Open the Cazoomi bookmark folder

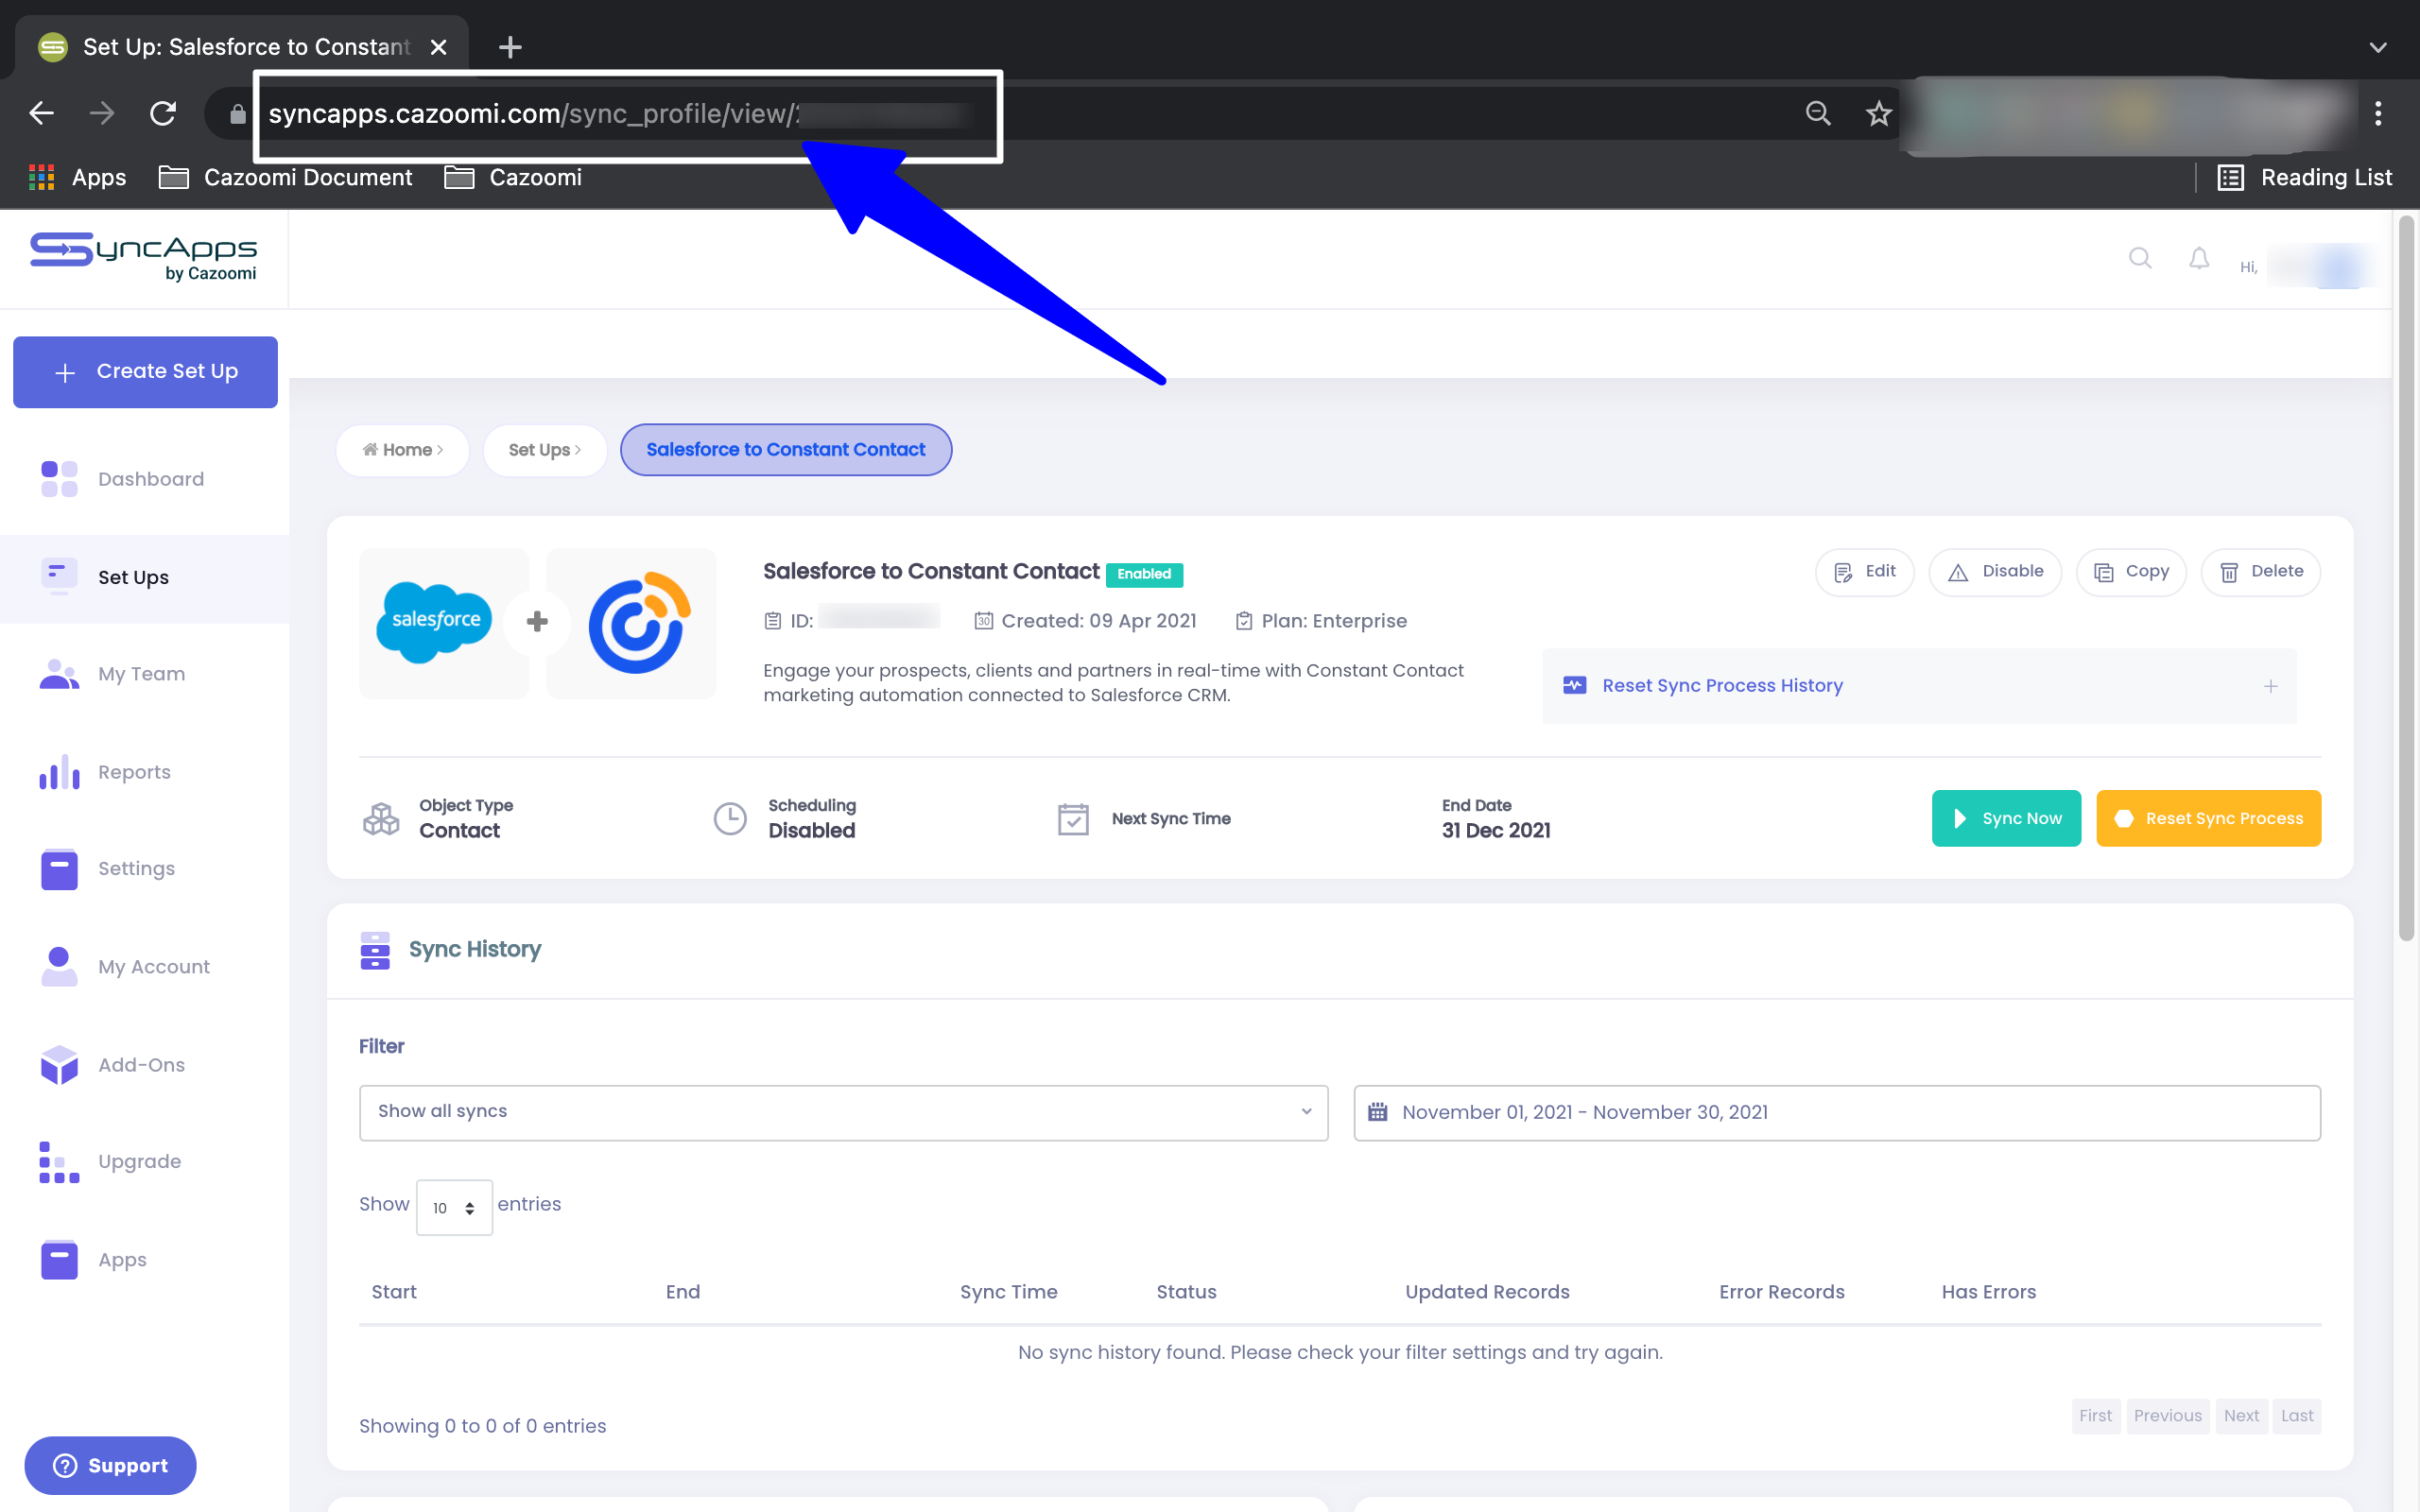[x=513, y=178]
